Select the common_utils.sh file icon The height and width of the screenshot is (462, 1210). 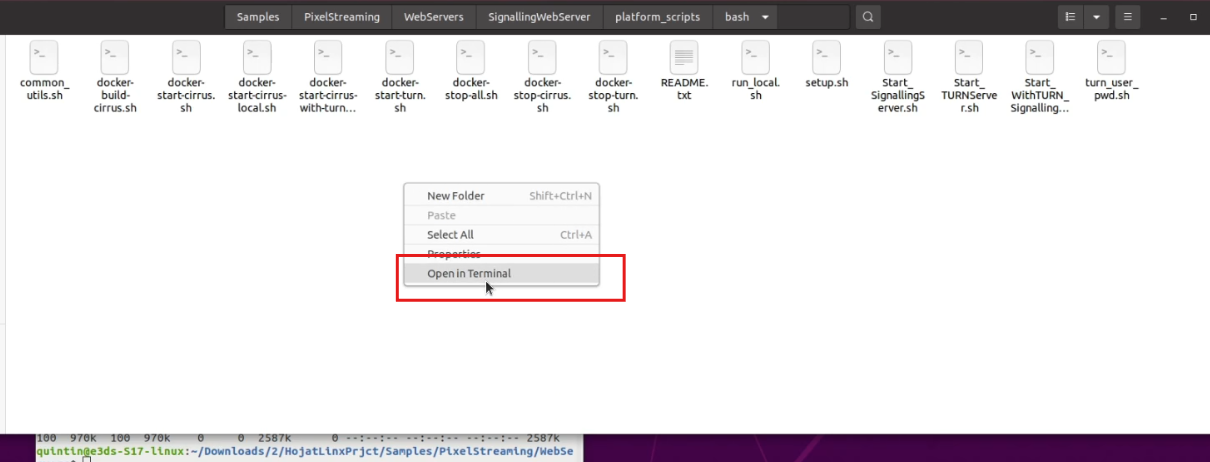44,56
